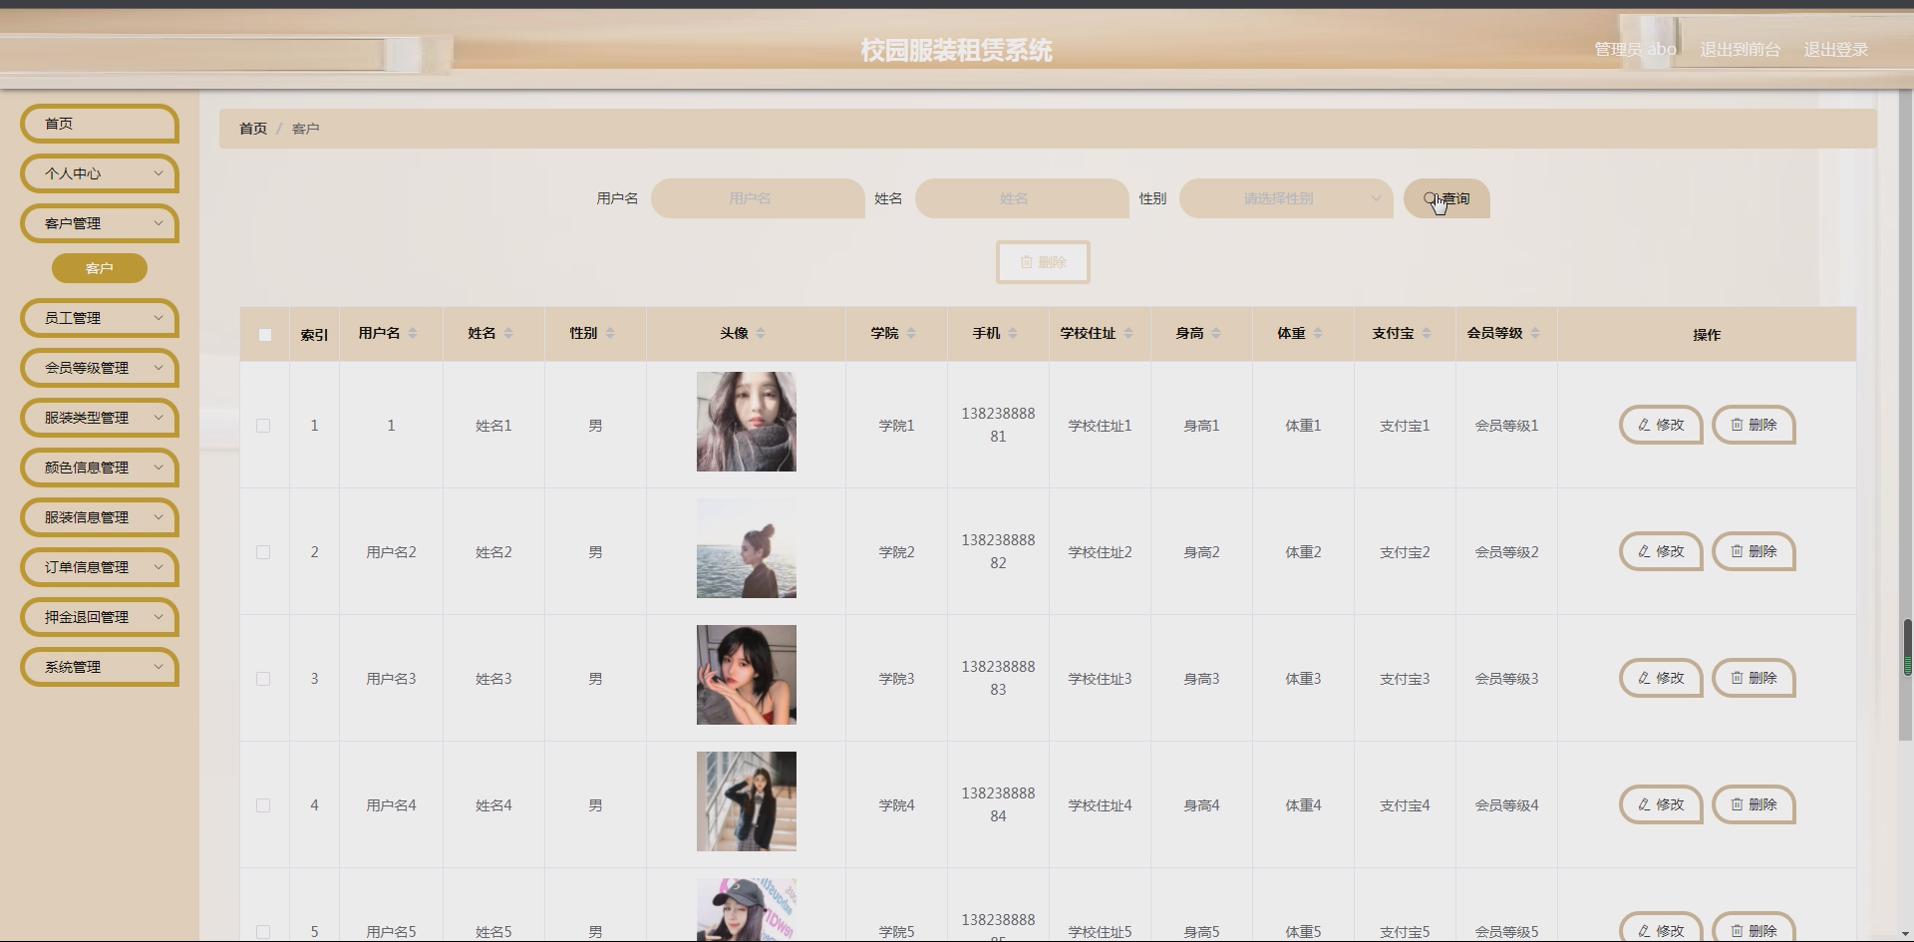This screenshot has height=942, width=1914.
Task: Click the 支付宝3 cell
Action: click(1405, 679)
